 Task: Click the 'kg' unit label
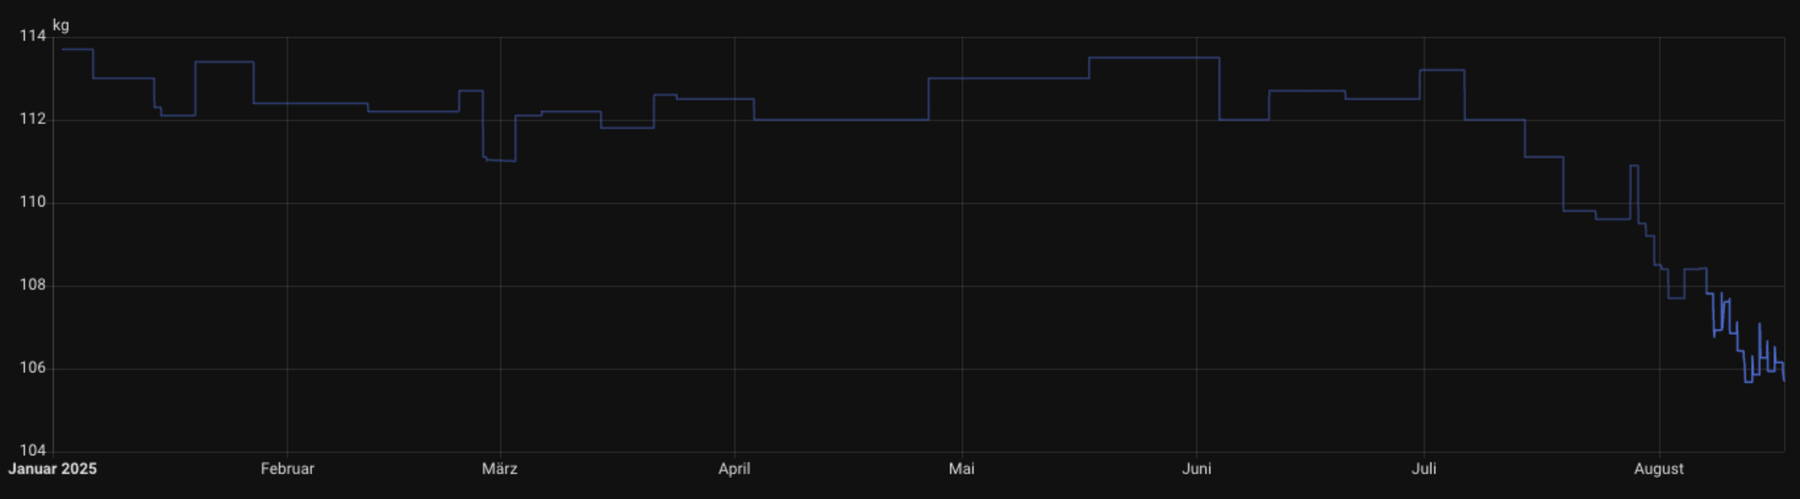(x=61, y=25)
